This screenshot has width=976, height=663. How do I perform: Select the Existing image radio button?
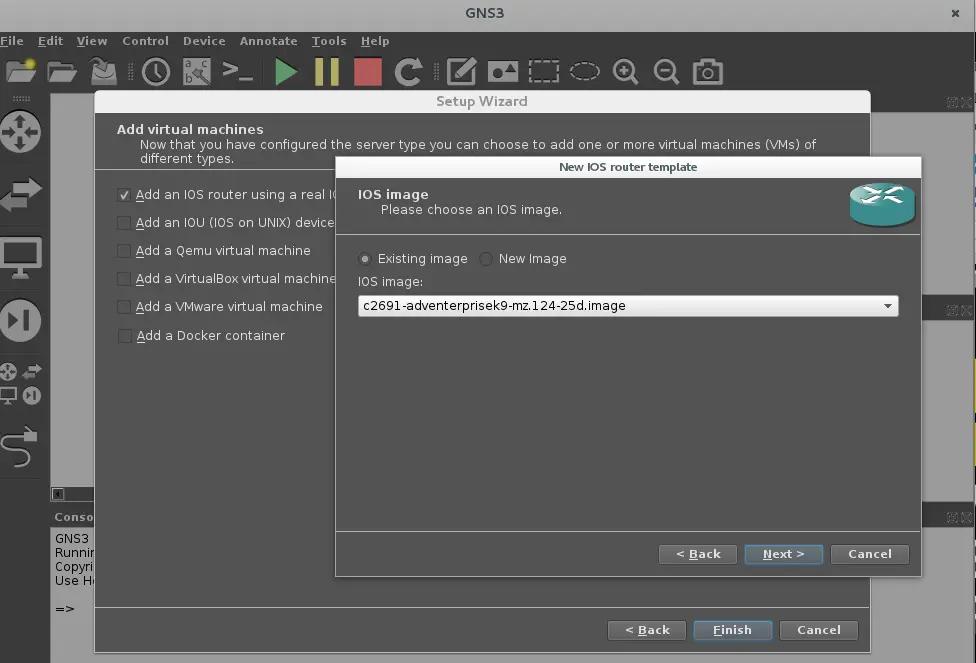coord(365,259)
